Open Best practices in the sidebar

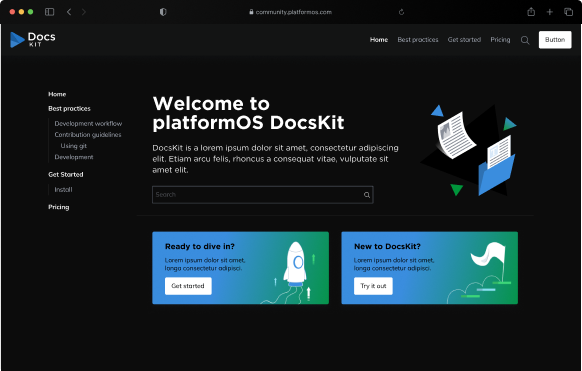tap(69, 109)
